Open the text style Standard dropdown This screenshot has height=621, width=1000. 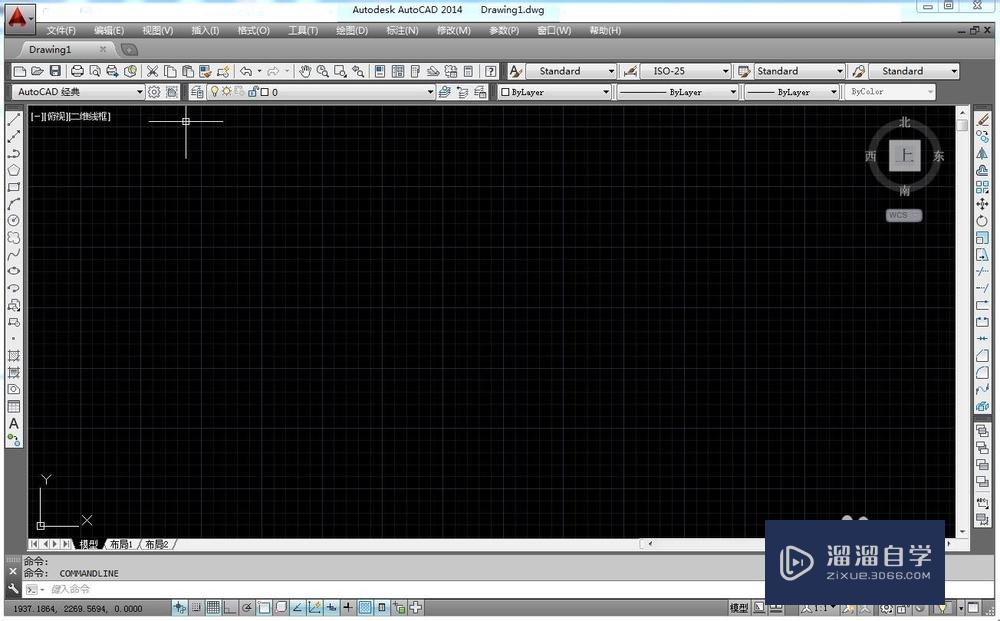click(611, 71)
